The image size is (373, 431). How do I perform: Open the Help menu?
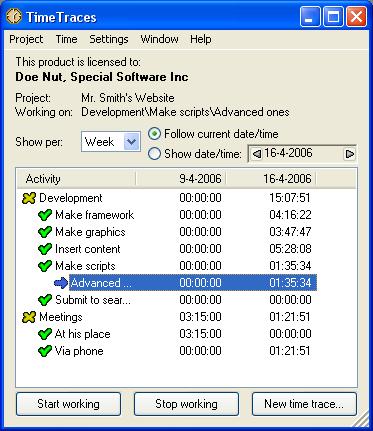tap(201, 39)
